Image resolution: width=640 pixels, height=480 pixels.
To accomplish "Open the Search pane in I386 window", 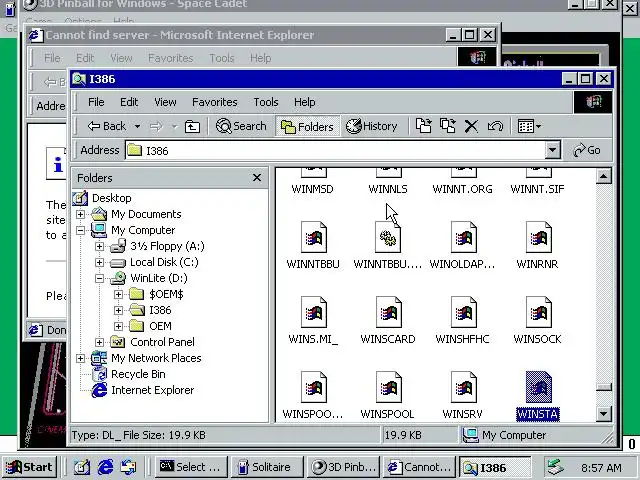I will point(241,126).
